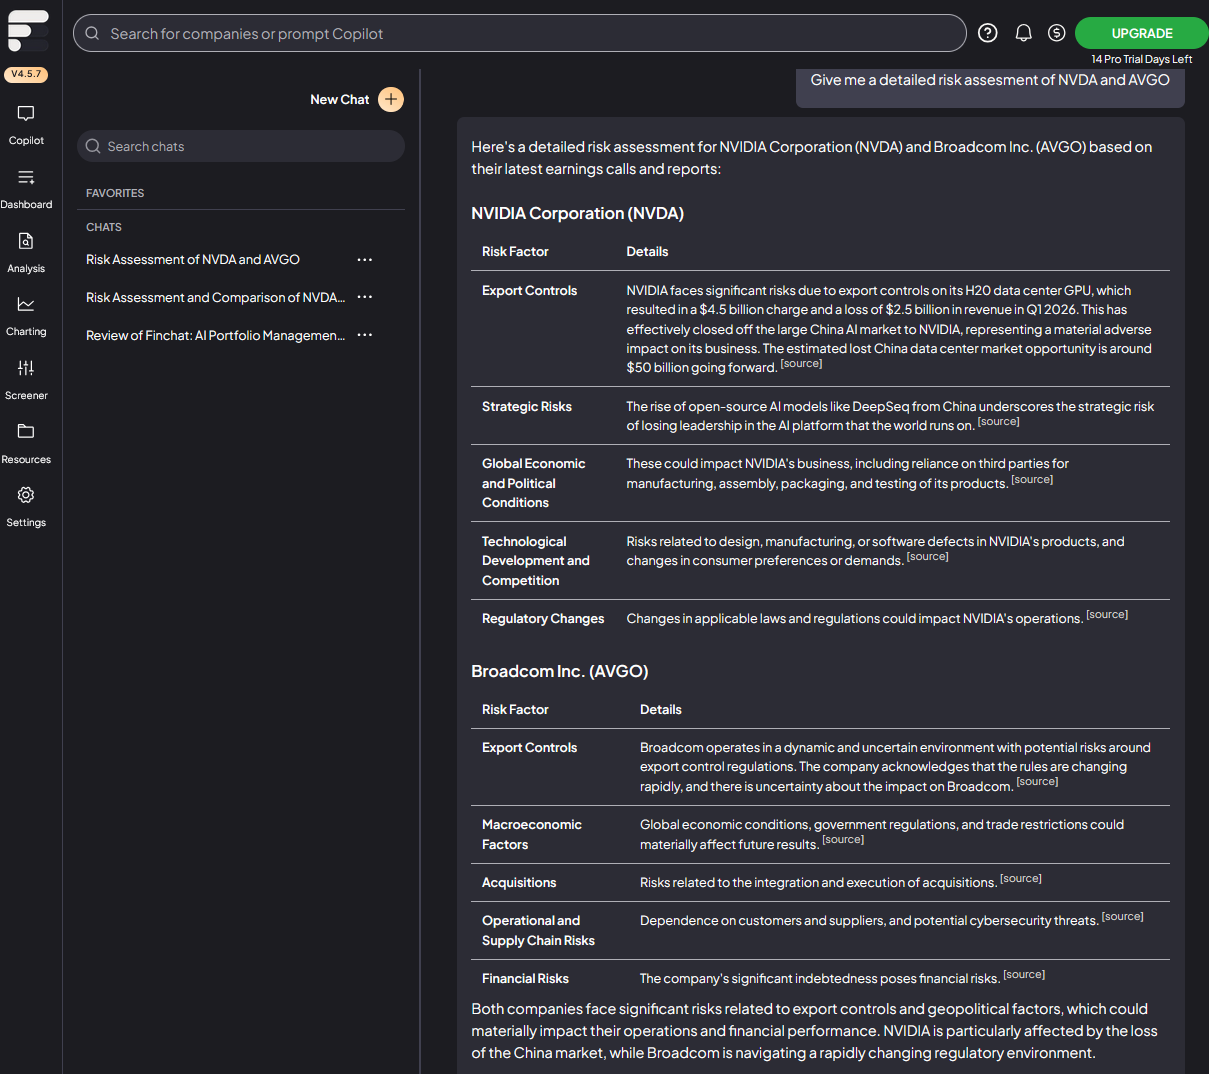Click the CHATS section header
Image resolution: width=1209 pixels, height=1074 pixels.
pyautogui.click(x=104, y=227)
